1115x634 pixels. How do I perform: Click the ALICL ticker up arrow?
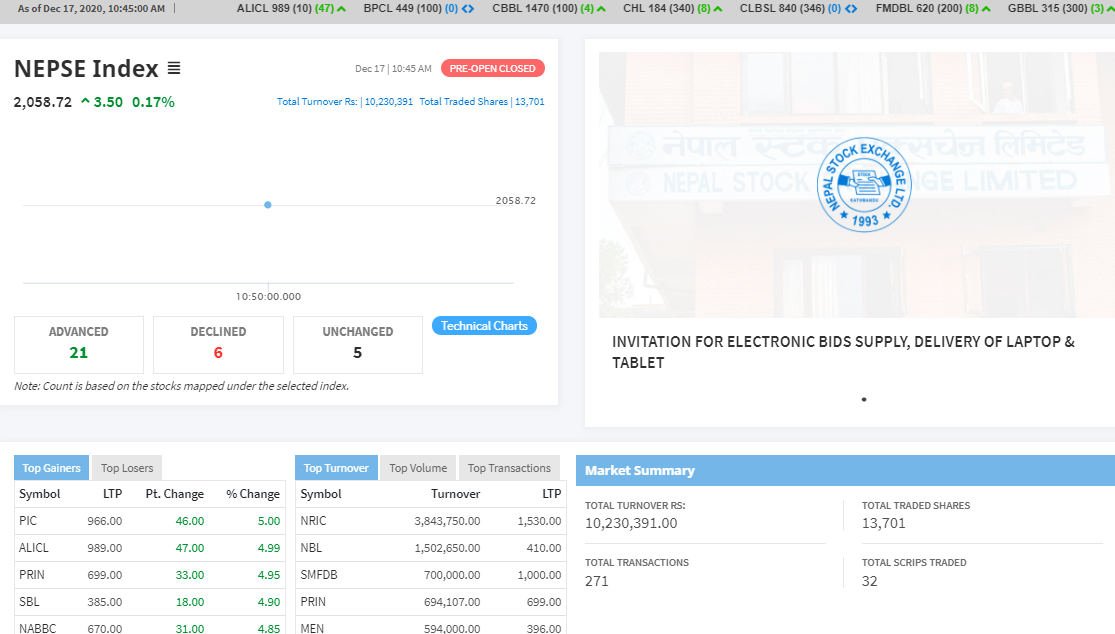(x=341, y=9)
